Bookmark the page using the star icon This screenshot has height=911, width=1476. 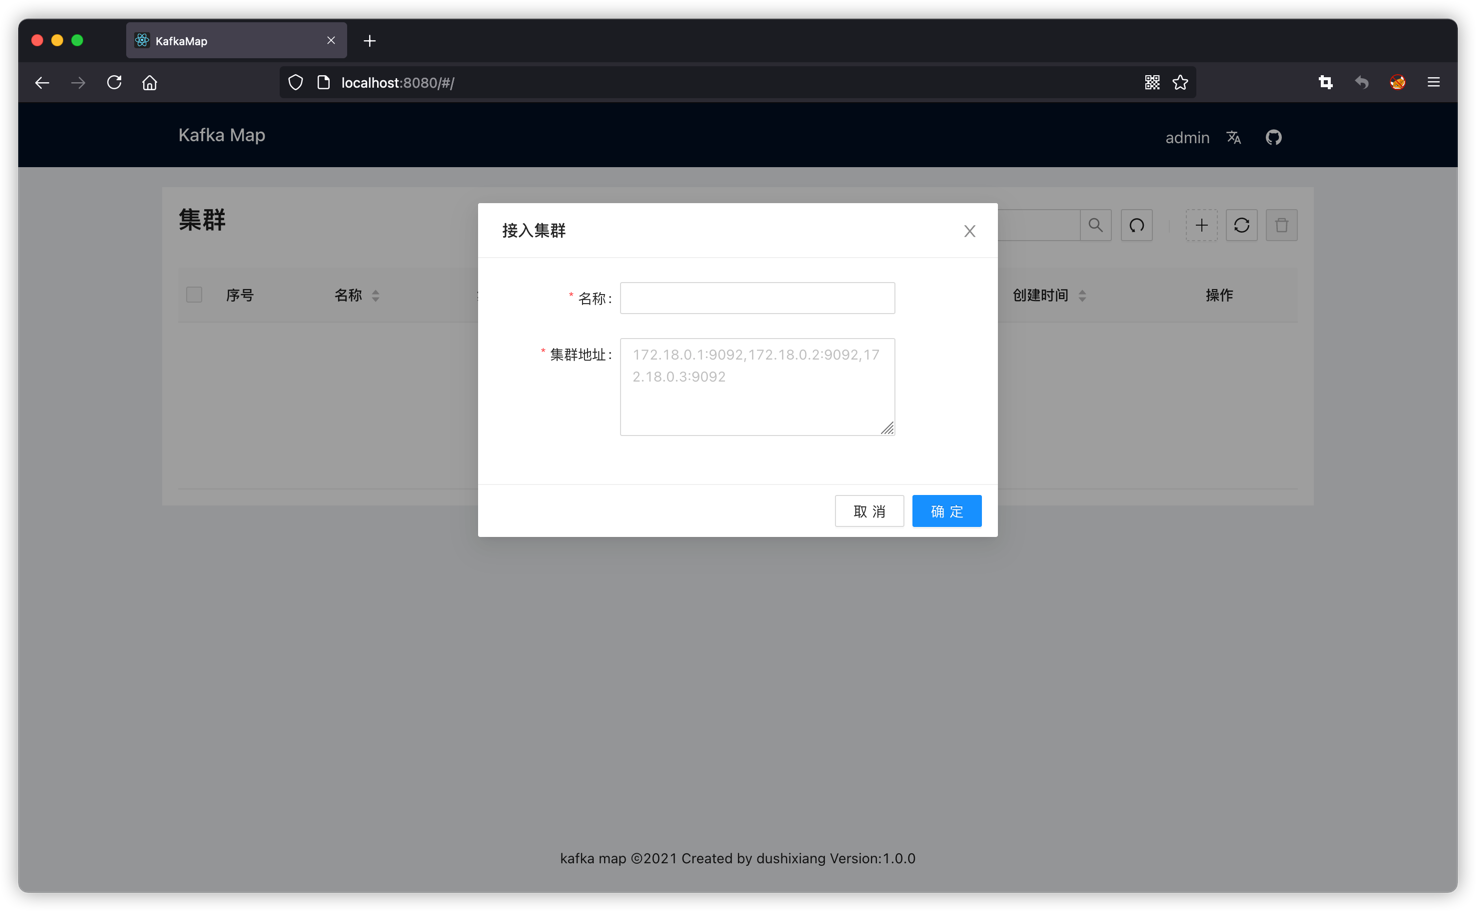[x=1180, y=82]
